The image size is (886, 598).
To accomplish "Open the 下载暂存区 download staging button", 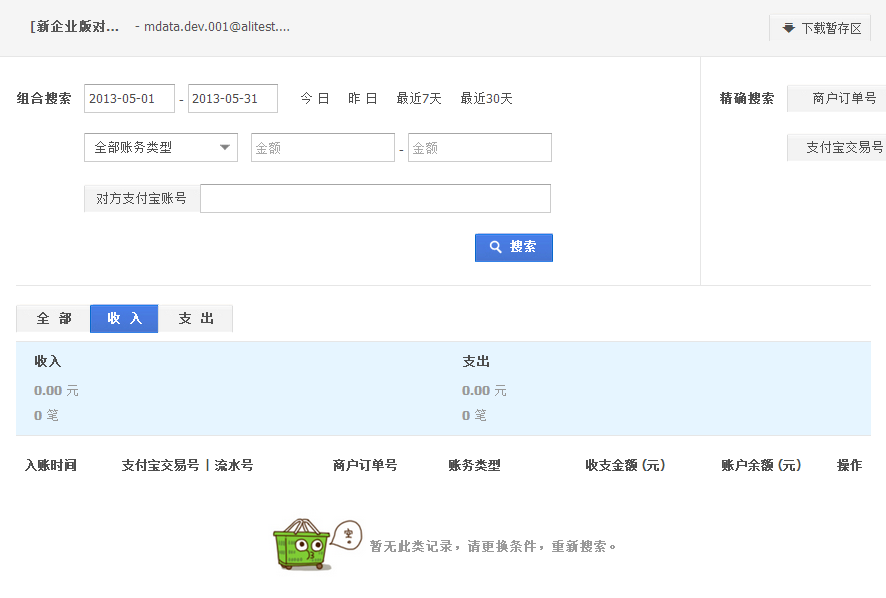I will coord(819,28).
